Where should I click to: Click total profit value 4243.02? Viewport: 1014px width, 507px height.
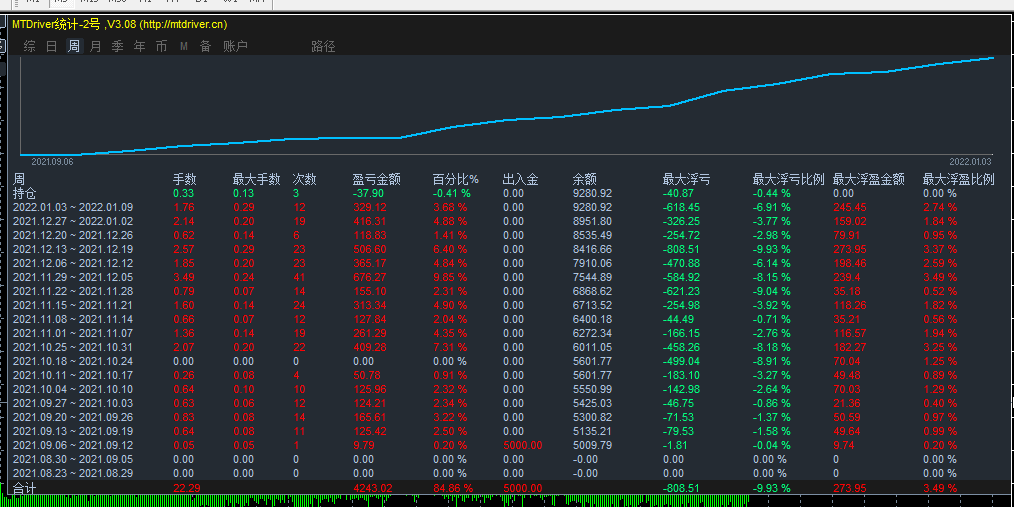coord(373,488)
